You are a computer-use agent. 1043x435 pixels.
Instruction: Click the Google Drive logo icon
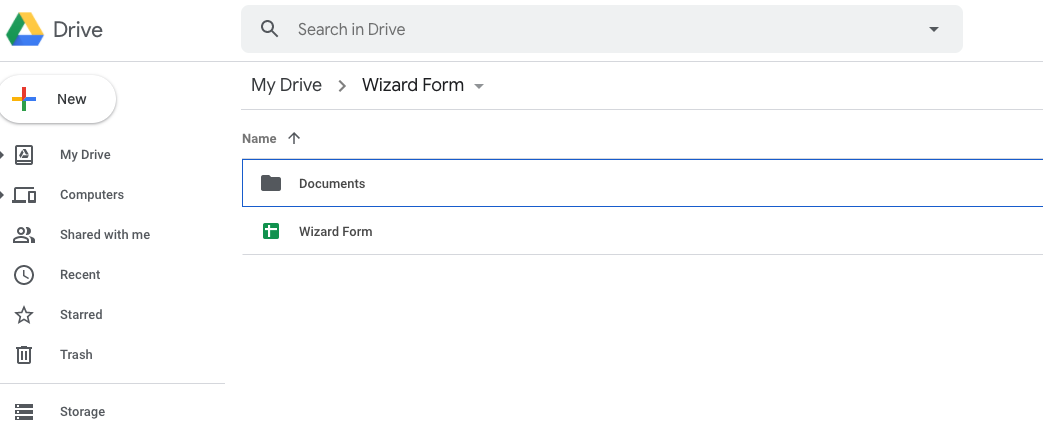25,30
